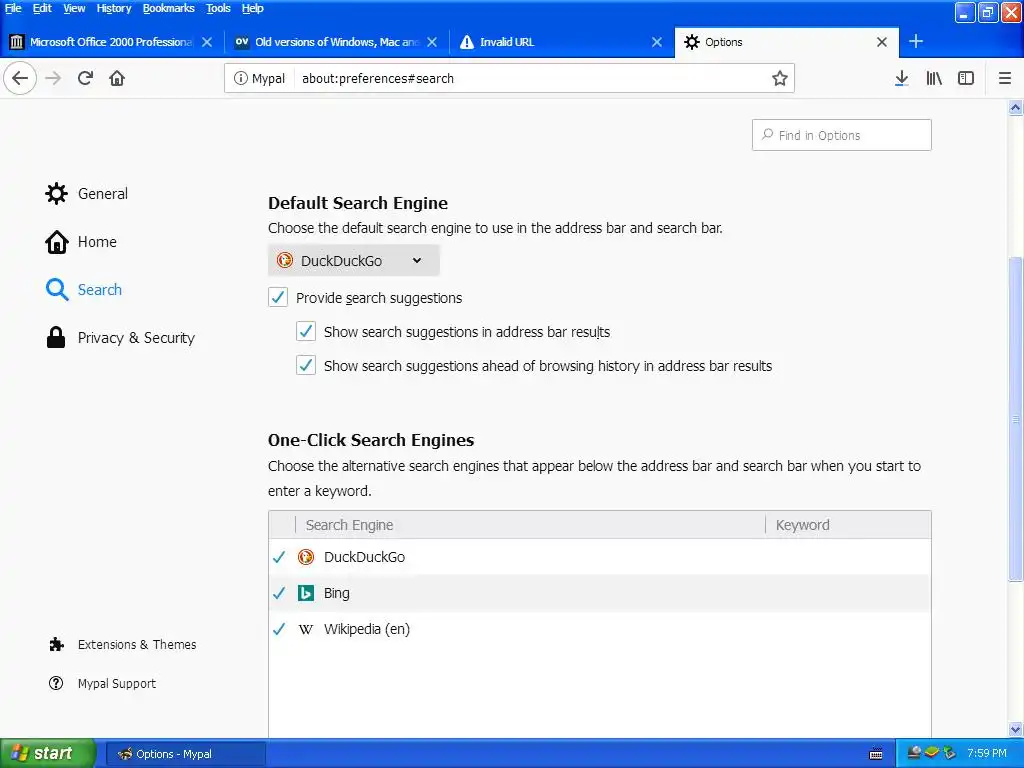Open new tab with plus button
1024x768 pixels.
pos(916,41)
